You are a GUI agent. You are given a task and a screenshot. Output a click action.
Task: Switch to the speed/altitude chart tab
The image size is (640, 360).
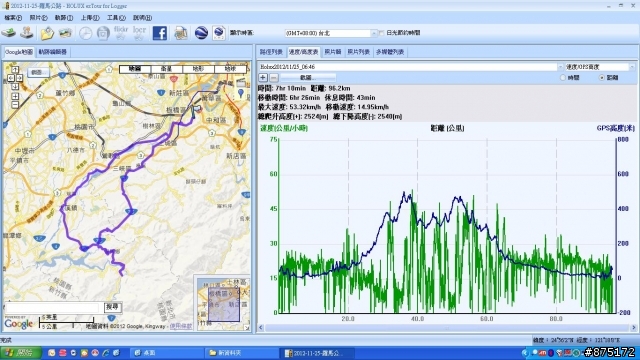pyautogui.click(x=303, y=52)
